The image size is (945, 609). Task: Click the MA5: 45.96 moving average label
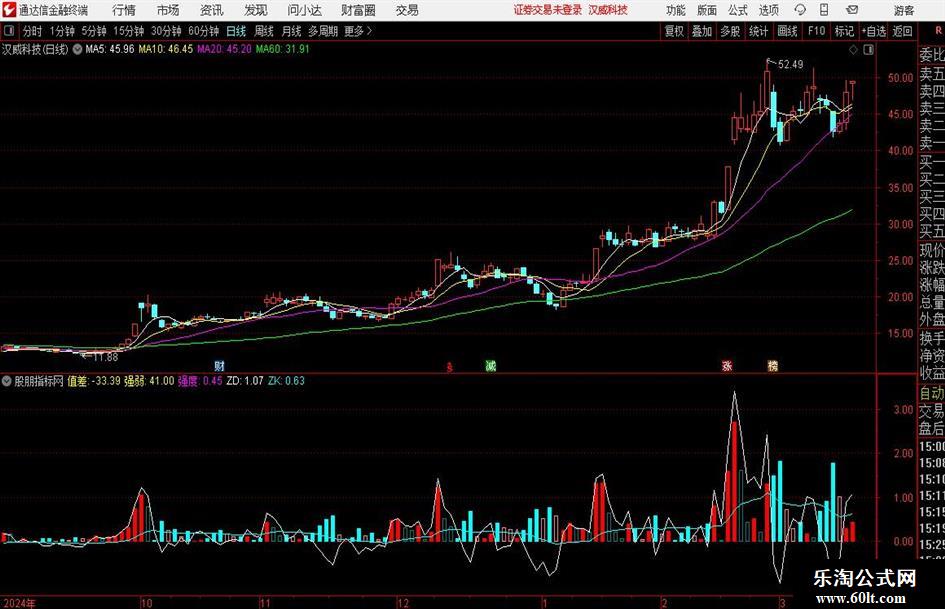point(110,49)
